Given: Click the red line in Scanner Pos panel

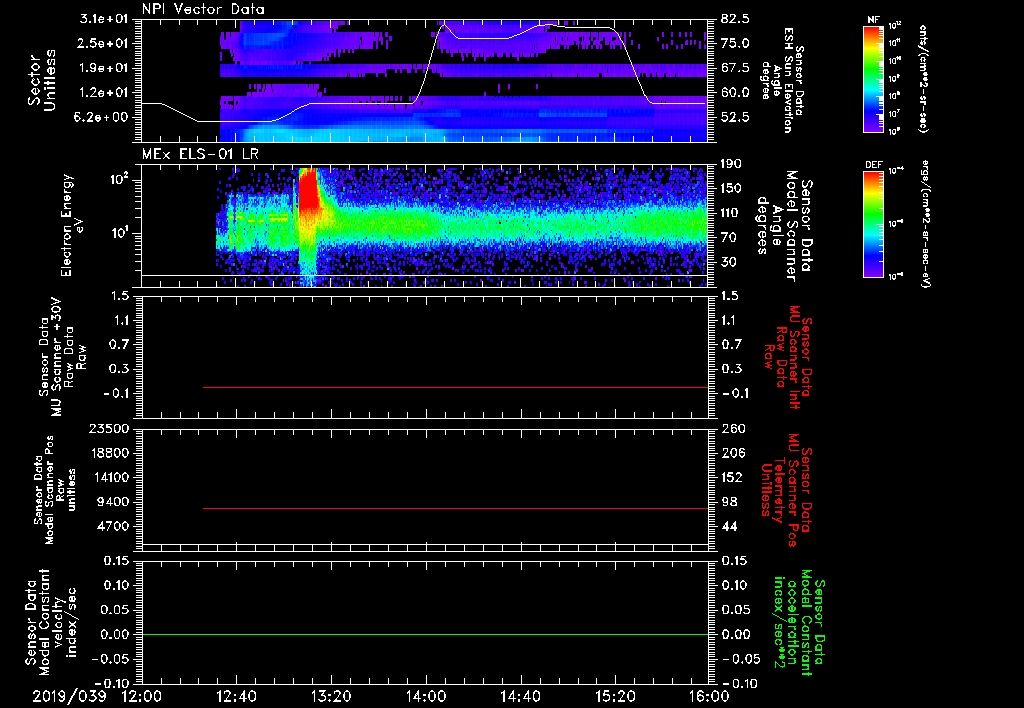Looking at the screenshot, I should 455,508.
